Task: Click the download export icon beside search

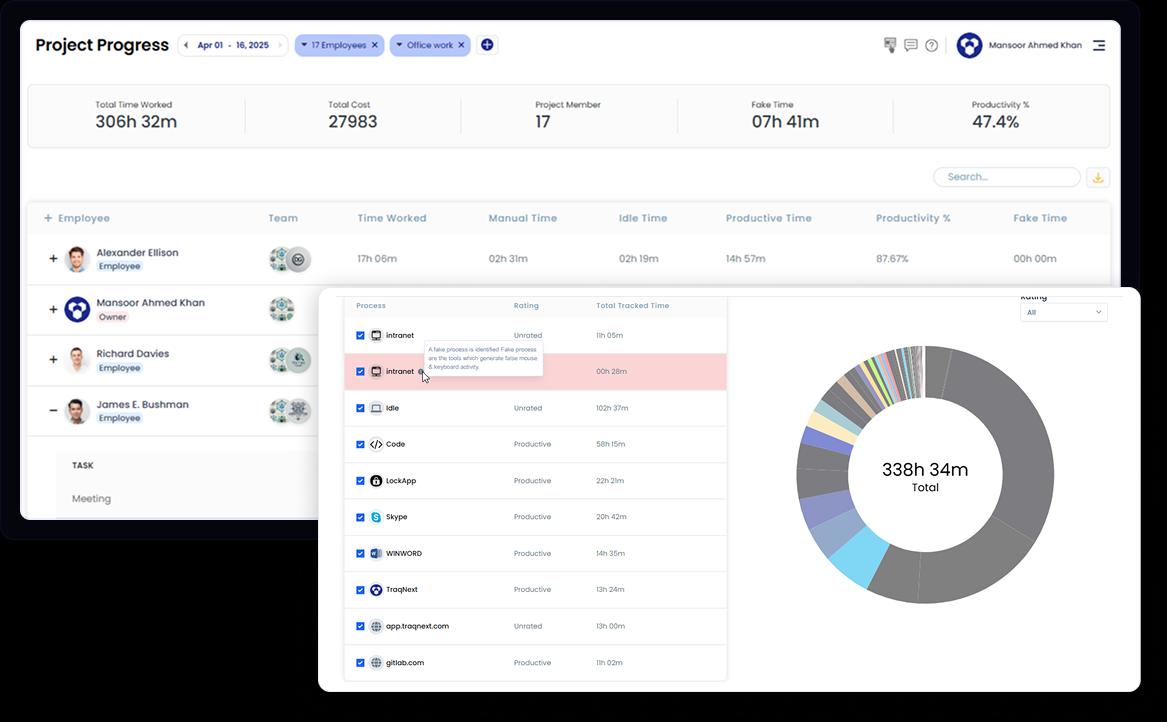Action: 1097,177
